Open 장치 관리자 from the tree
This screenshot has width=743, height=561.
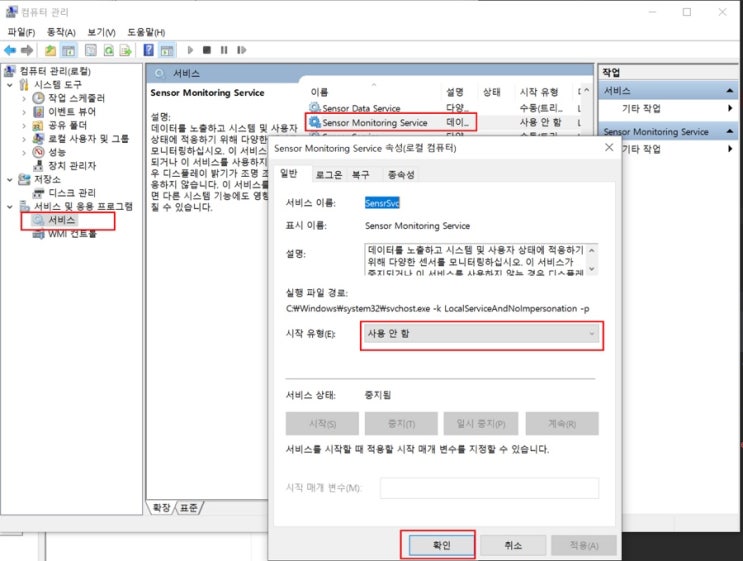(x=72, y=166)
